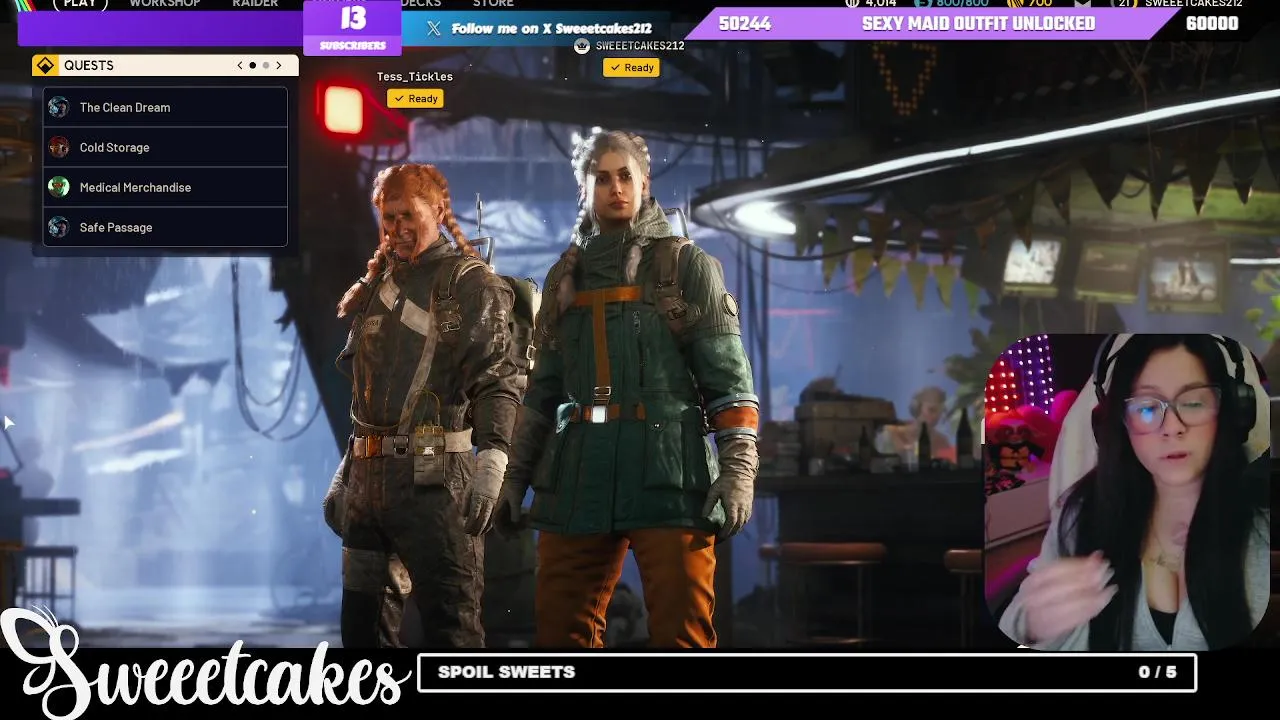Open the RAIDER tab
The image size is (1280, 720).
click(255, 4)
